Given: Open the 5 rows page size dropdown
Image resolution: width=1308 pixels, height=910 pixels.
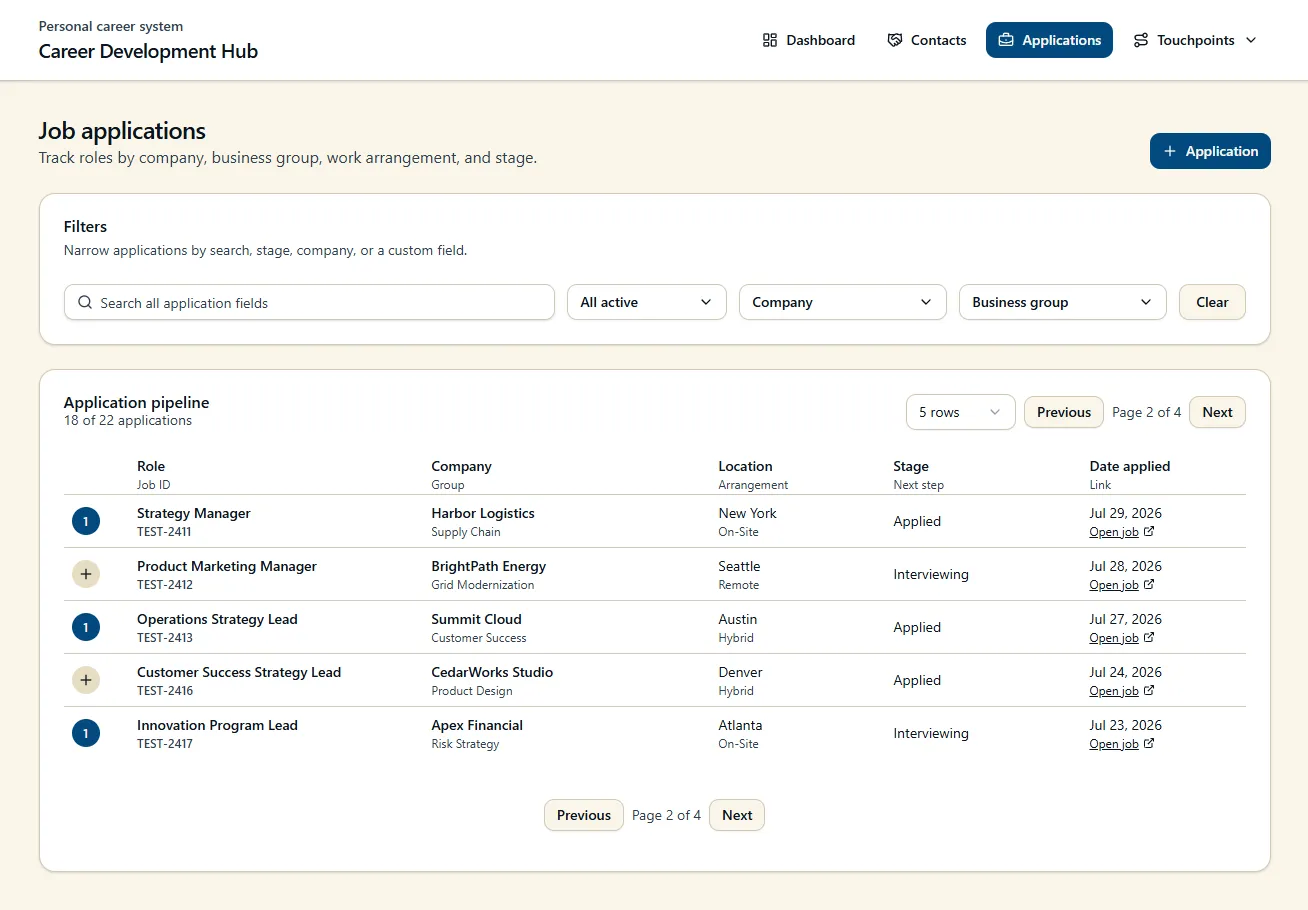Looking at the screenshot, I should 961,412.
